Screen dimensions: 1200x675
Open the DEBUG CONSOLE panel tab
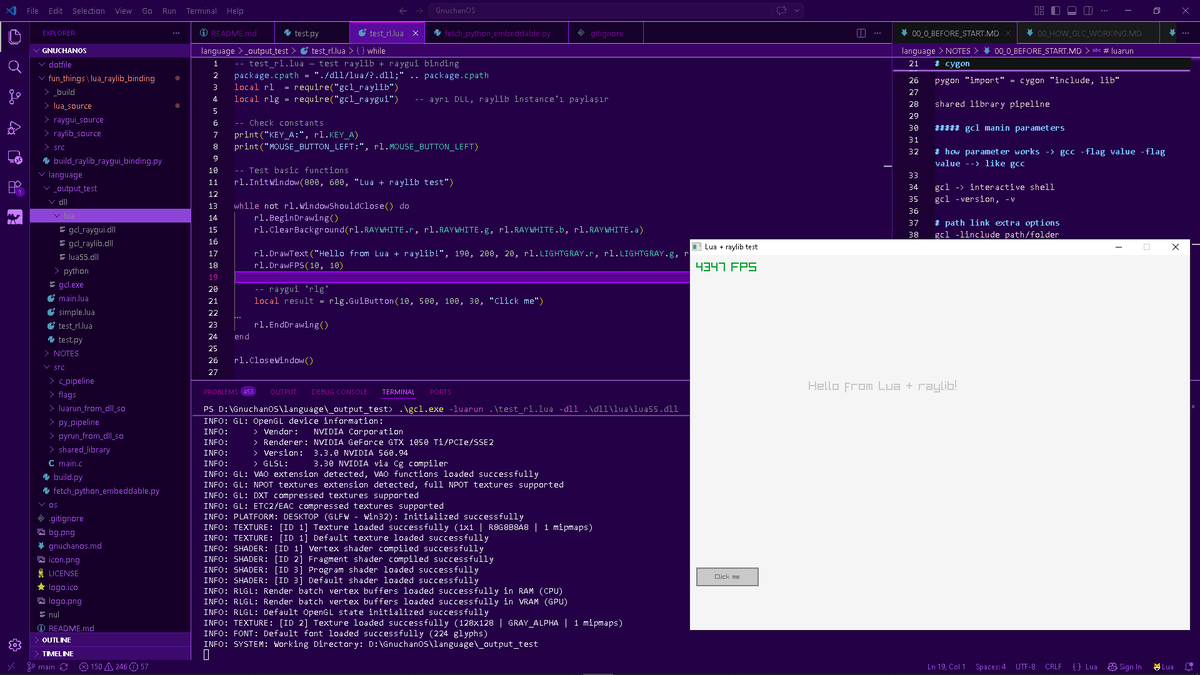pyautogui.click(x=339, y=392)
